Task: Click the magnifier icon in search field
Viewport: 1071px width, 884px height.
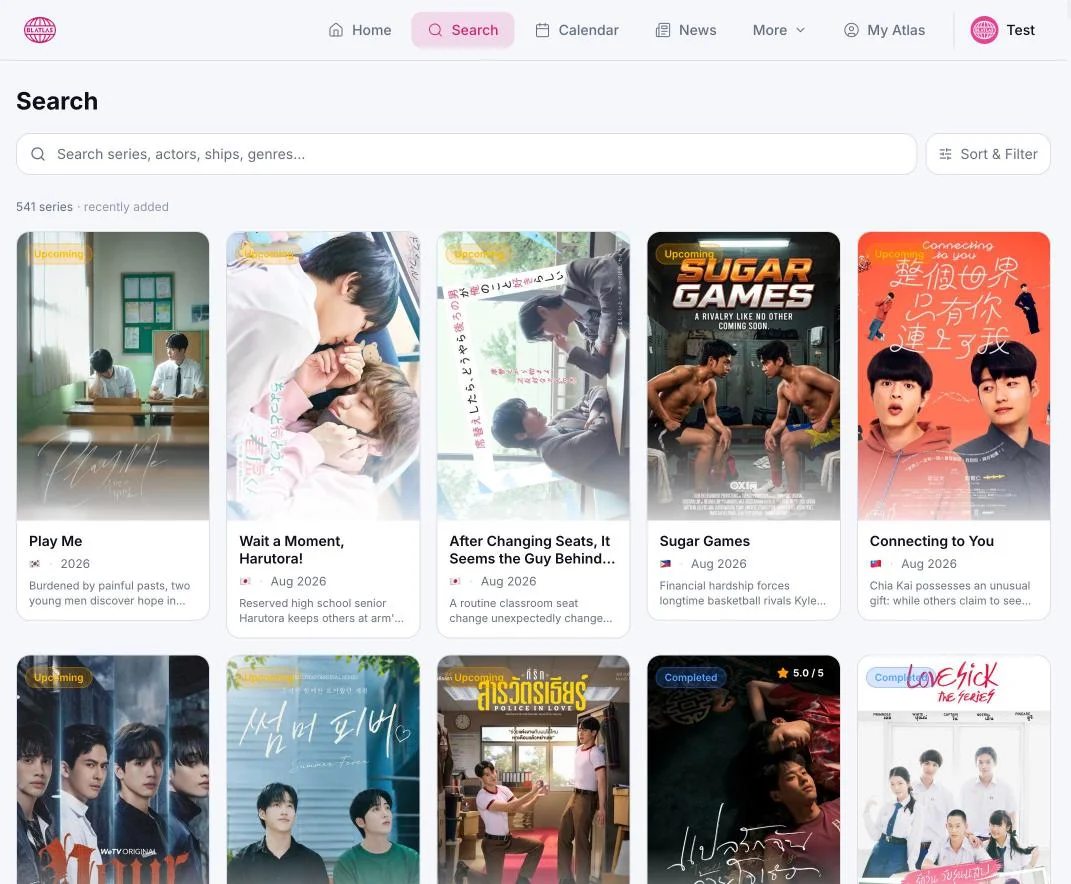Action: [x=38, y=154]
